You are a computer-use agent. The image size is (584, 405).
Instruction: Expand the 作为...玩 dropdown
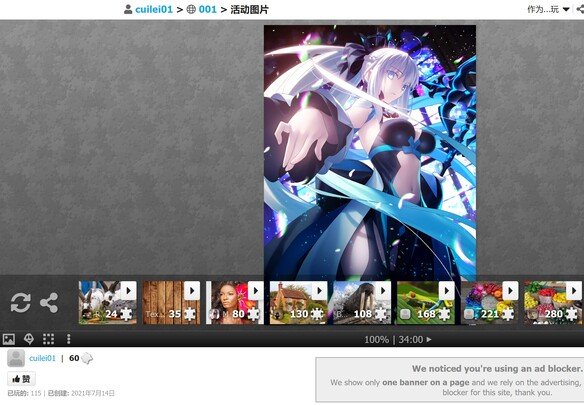click(548, 9)
